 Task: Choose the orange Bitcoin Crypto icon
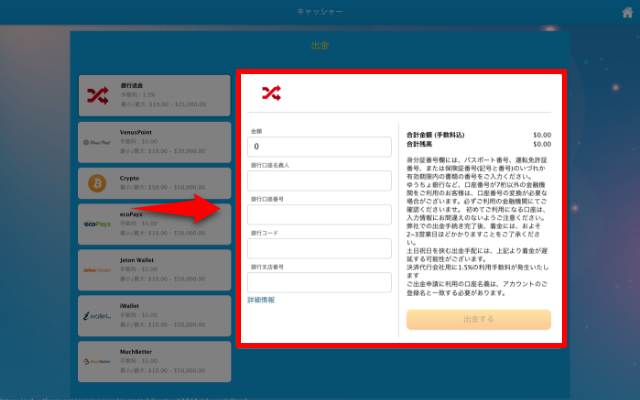pos(97,183)
